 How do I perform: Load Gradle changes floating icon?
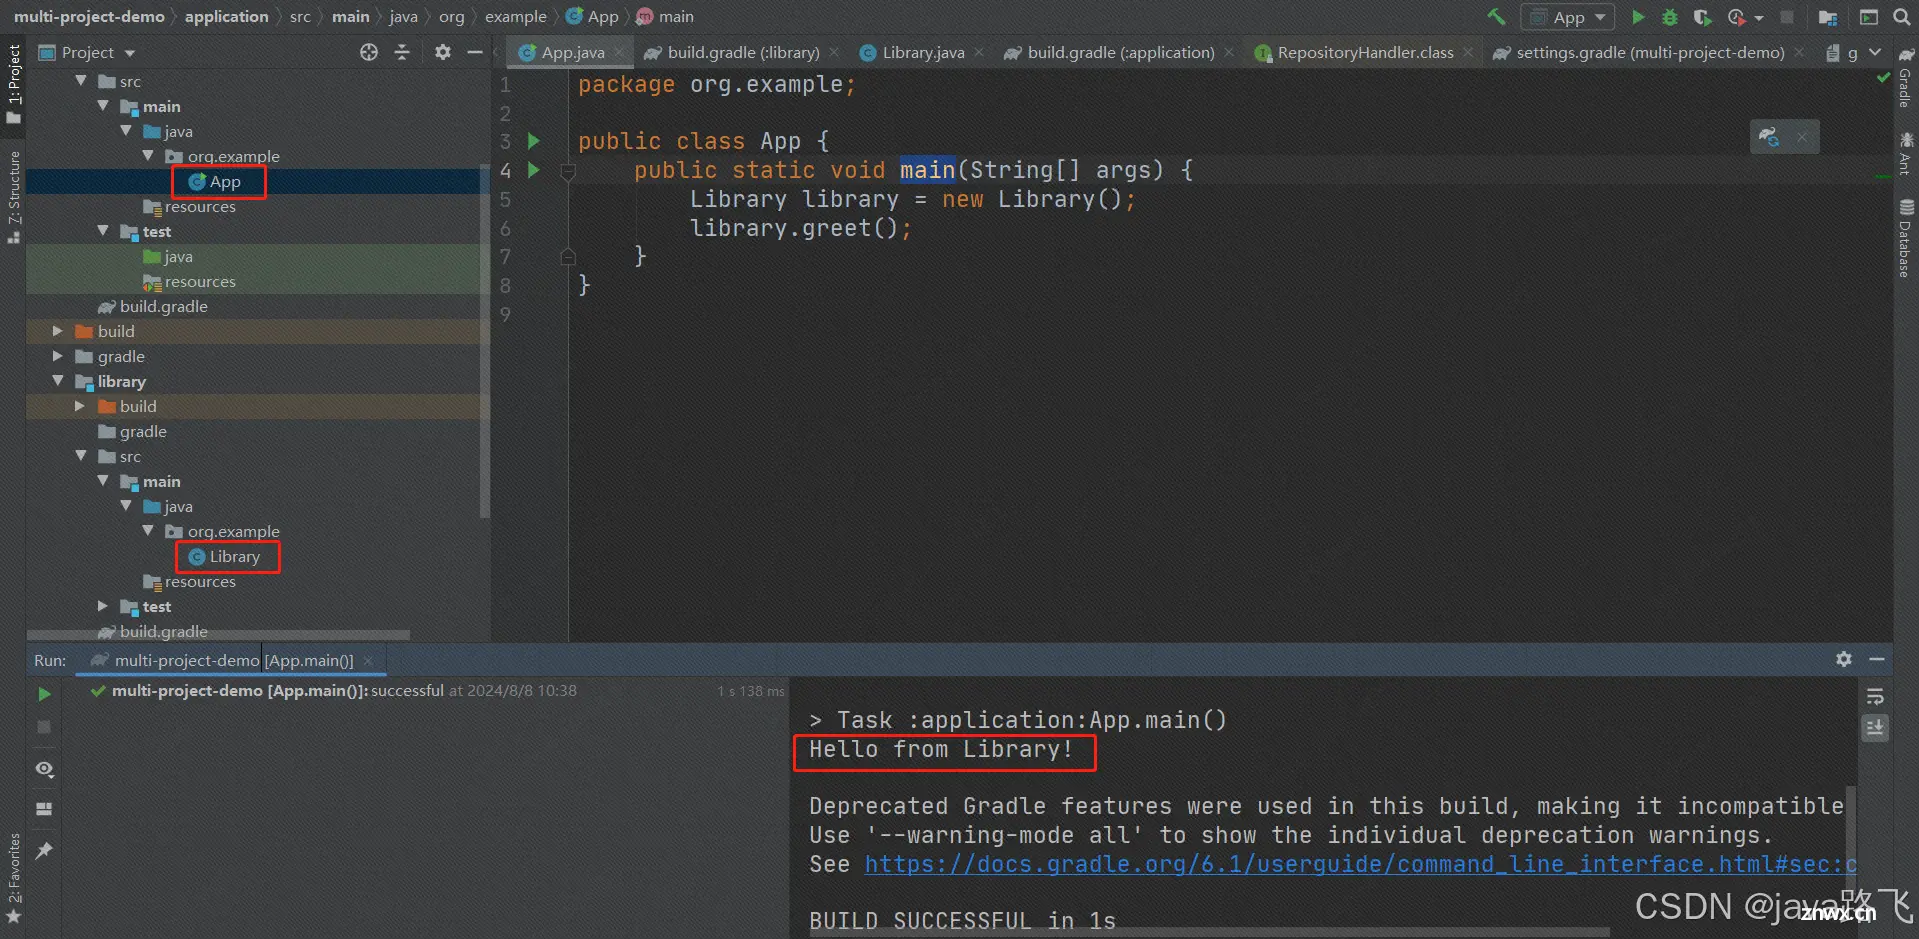[x=1769, y=137]
